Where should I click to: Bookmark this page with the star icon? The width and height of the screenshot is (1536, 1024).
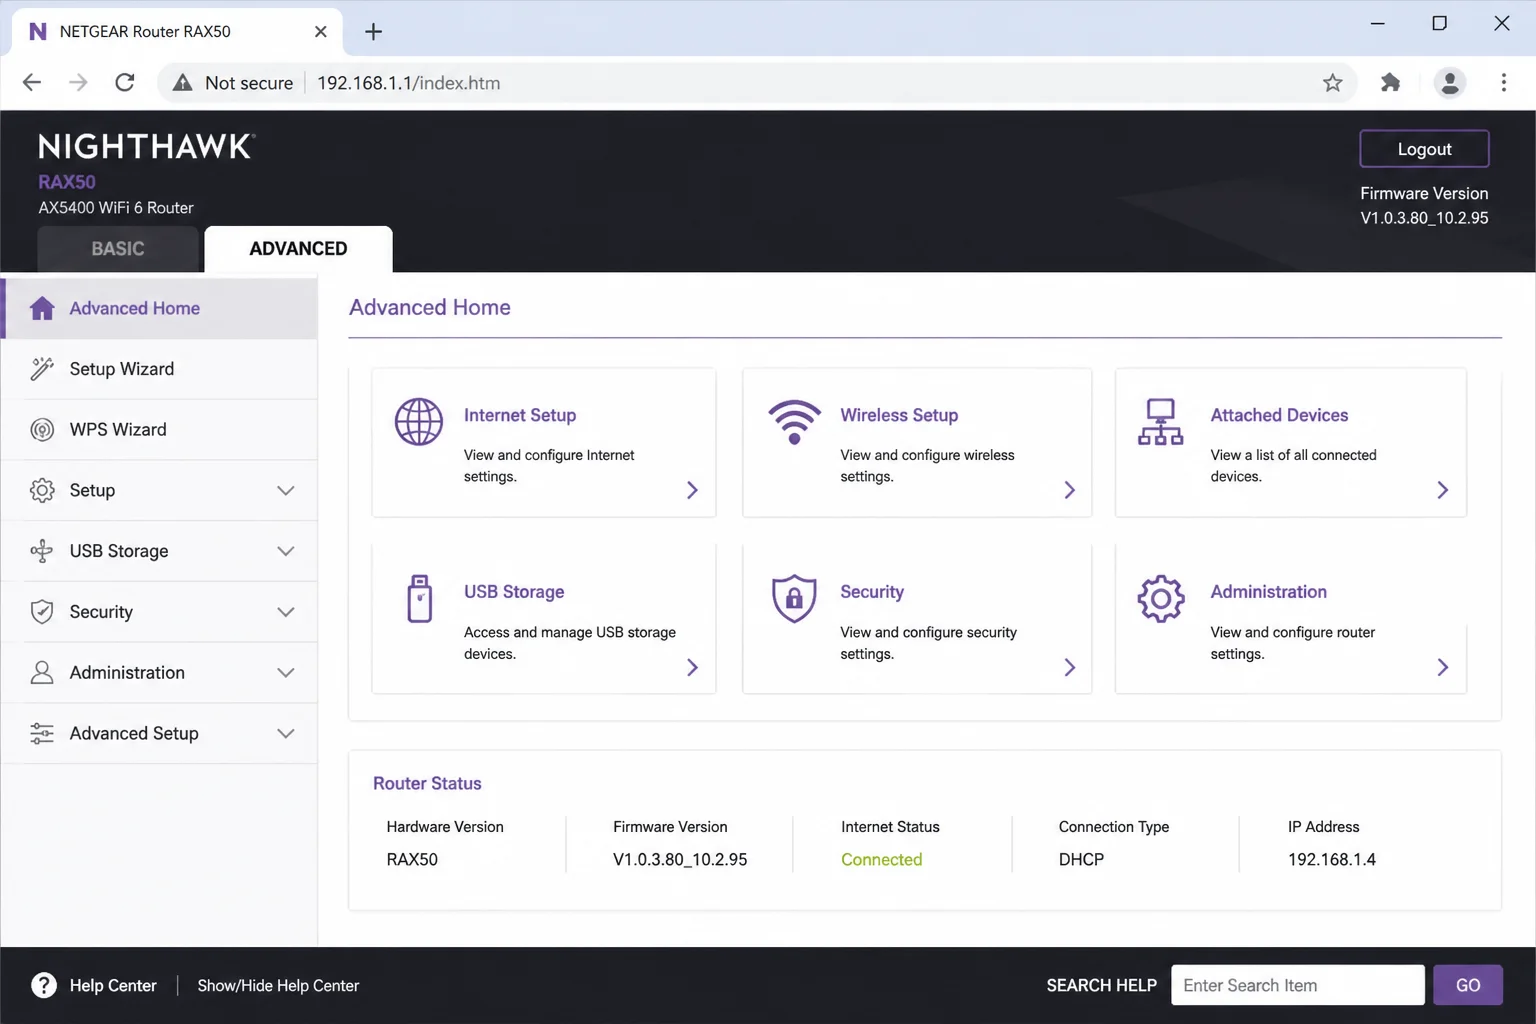[1332, 83]
